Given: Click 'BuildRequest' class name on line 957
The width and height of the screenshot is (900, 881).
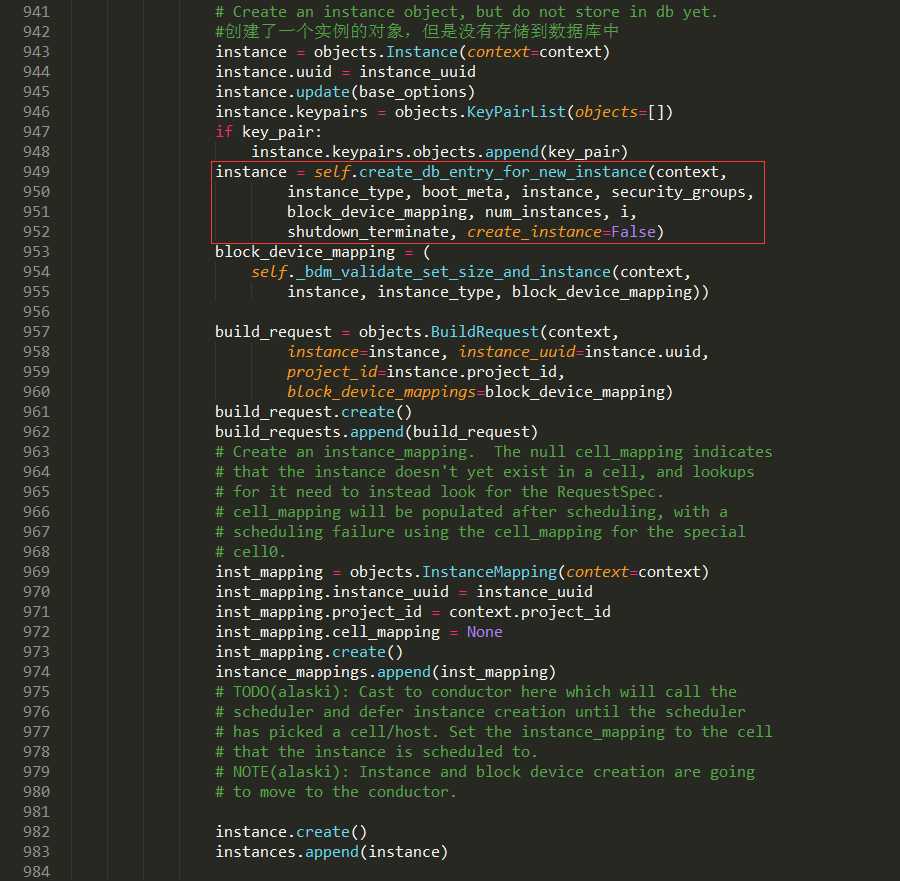Looking at the screenshot, I should pos(484,332).
